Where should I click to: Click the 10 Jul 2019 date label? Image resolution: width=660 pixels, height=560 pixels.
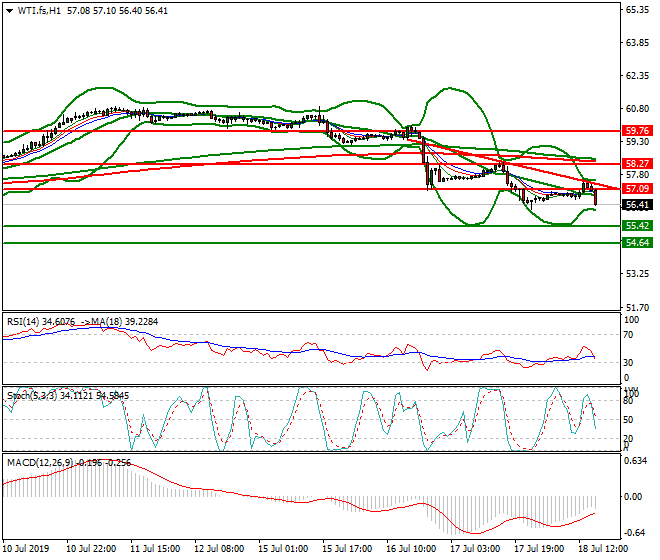point(26,549)
